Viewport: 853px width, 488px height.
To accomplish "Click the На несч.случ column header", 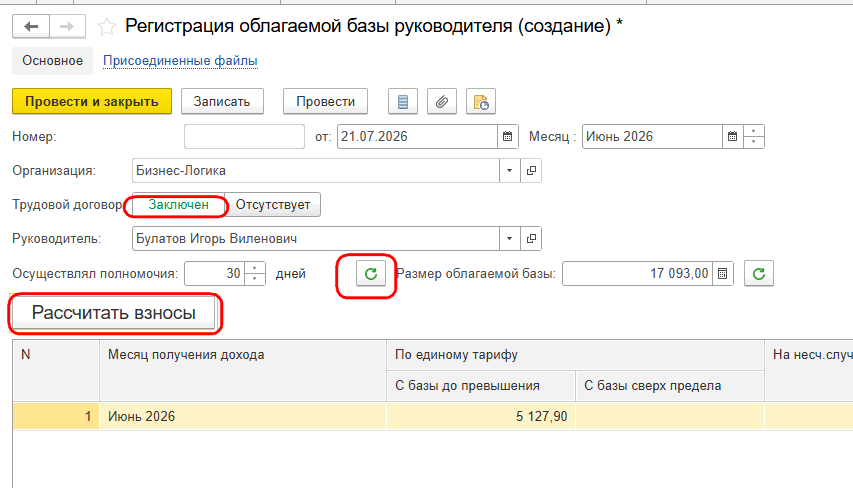I will (x=809, y=370).
